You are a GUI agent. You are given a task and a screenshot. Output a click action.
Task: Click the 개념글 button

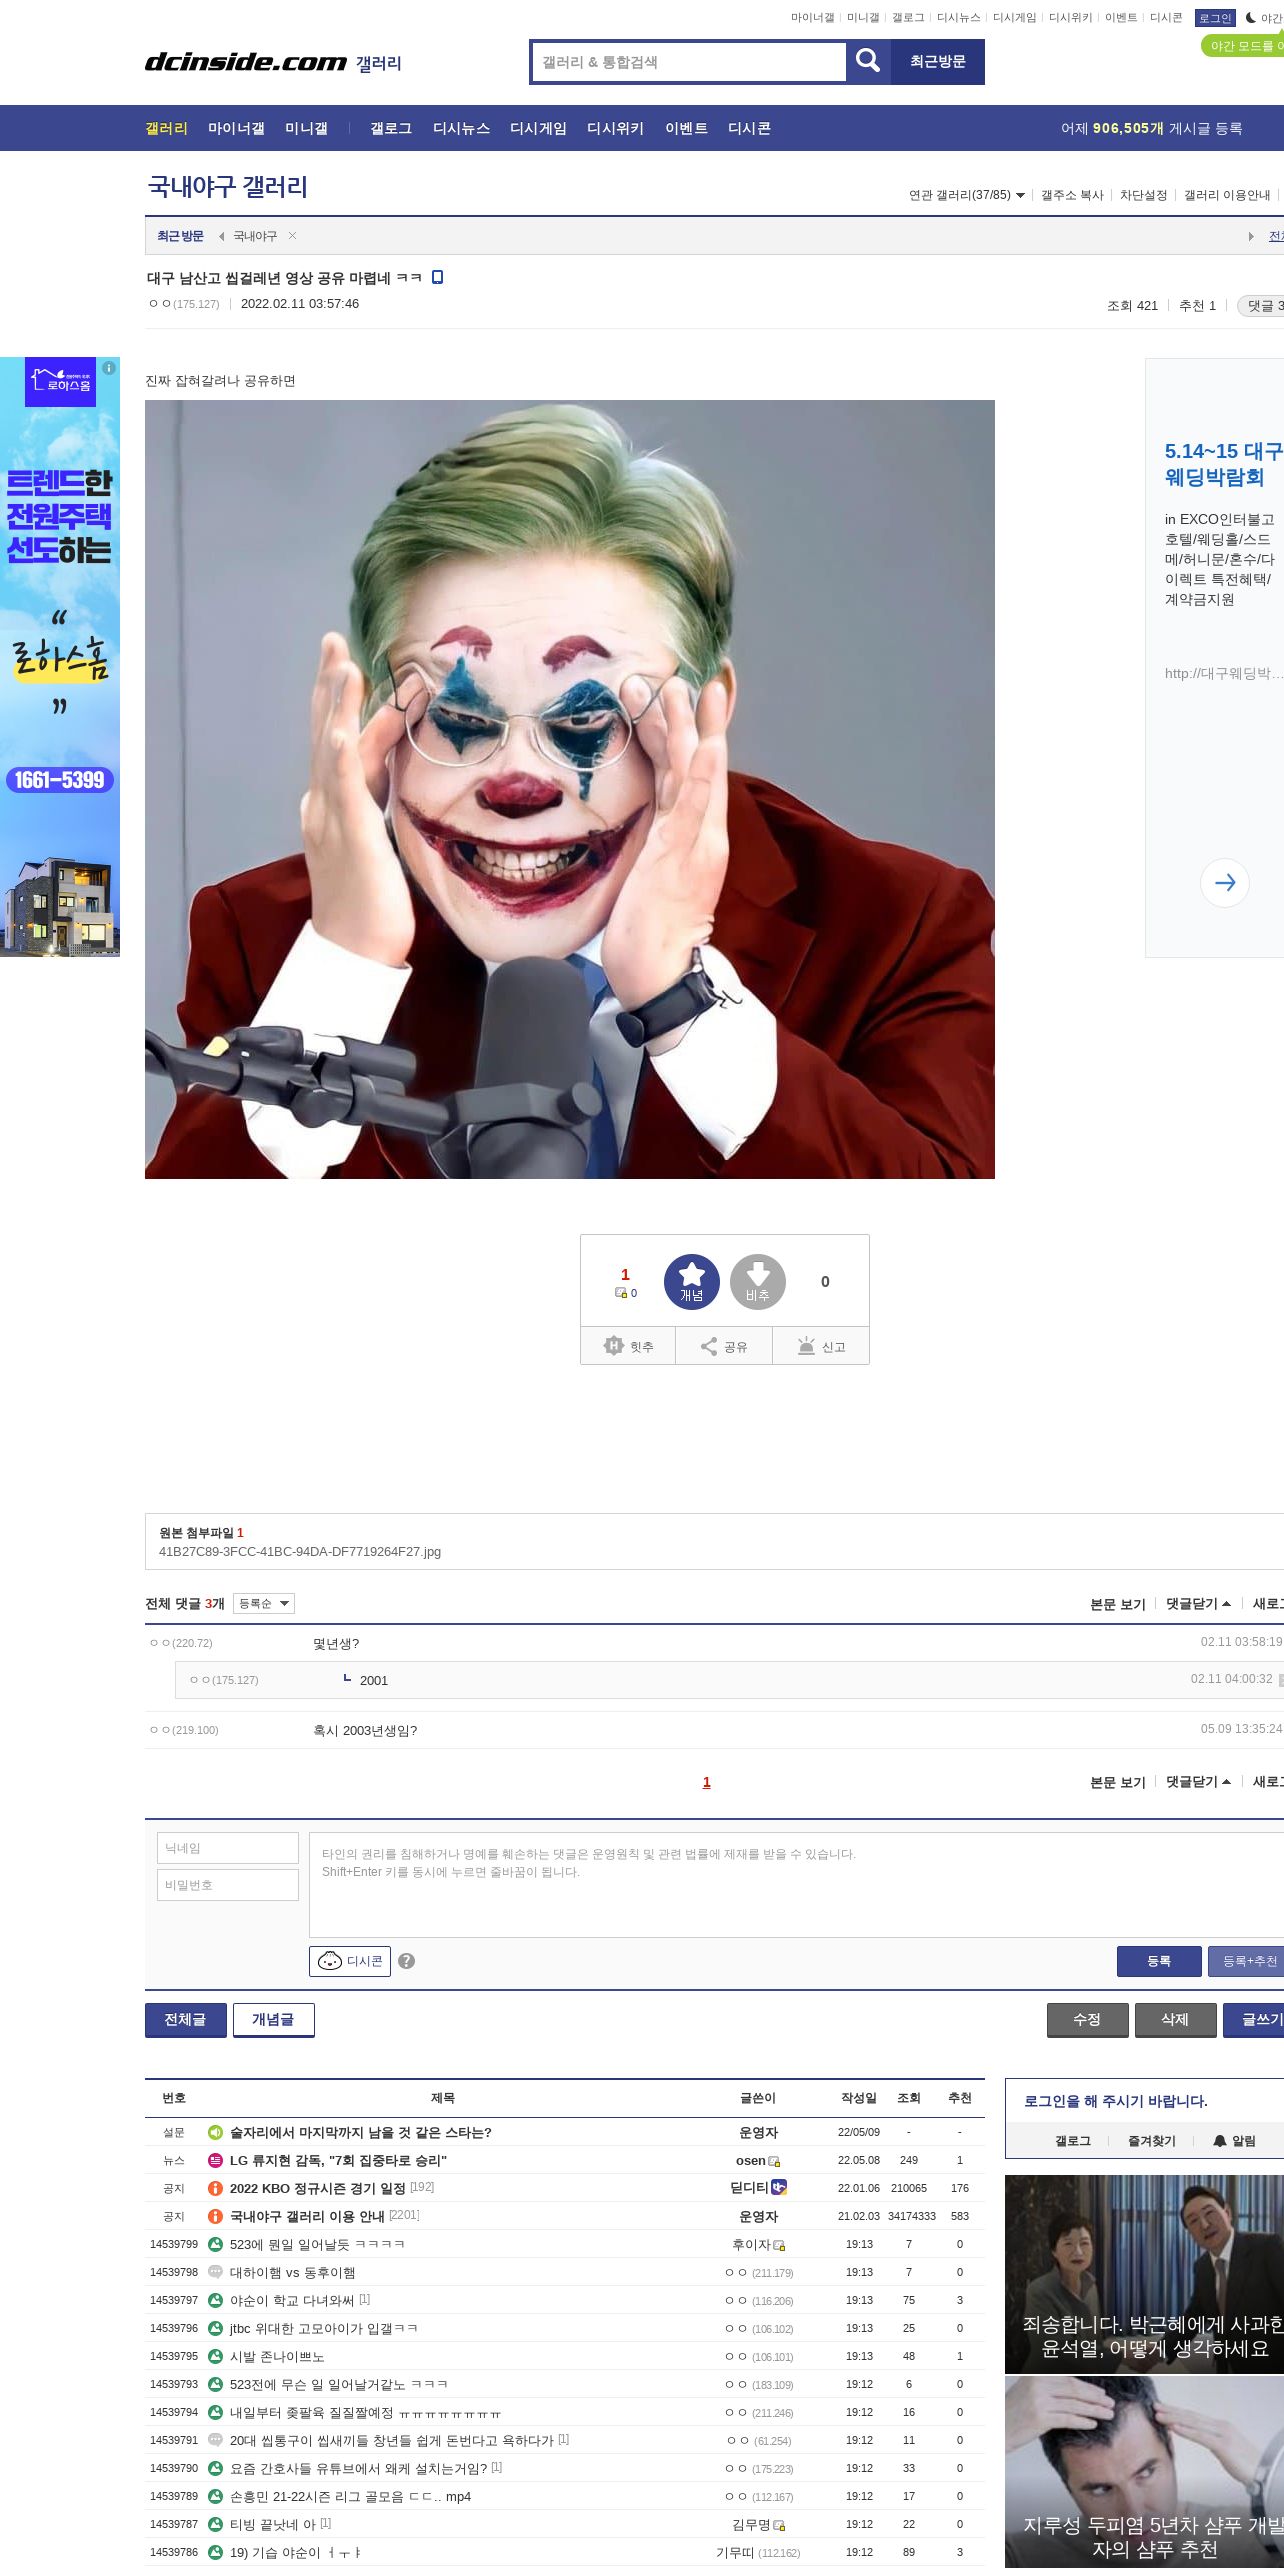273,2019
